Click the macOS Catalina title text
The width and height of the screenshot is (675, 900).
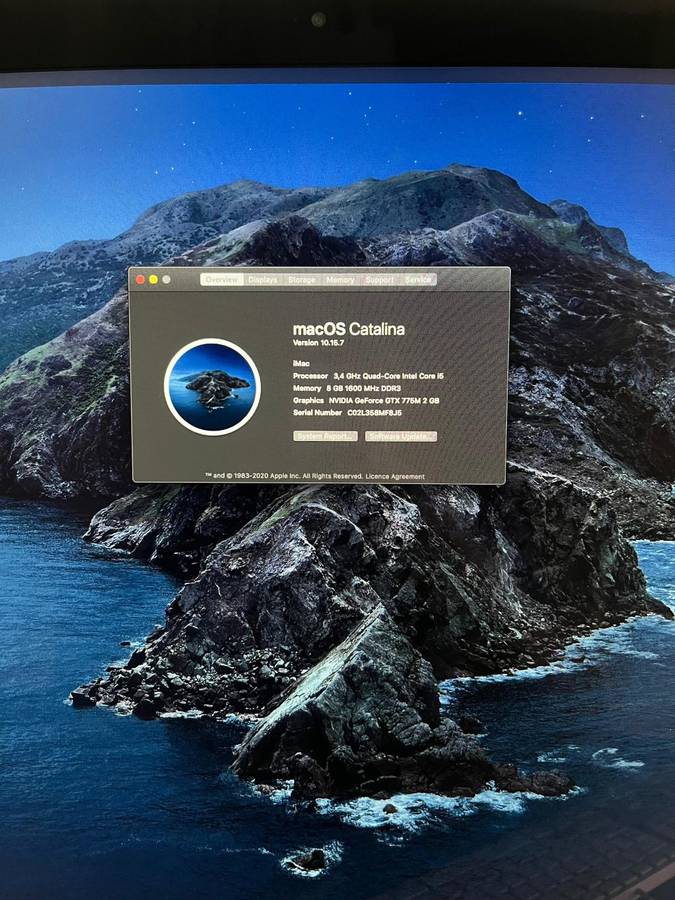pyautogui.click(x=348, y=329)
